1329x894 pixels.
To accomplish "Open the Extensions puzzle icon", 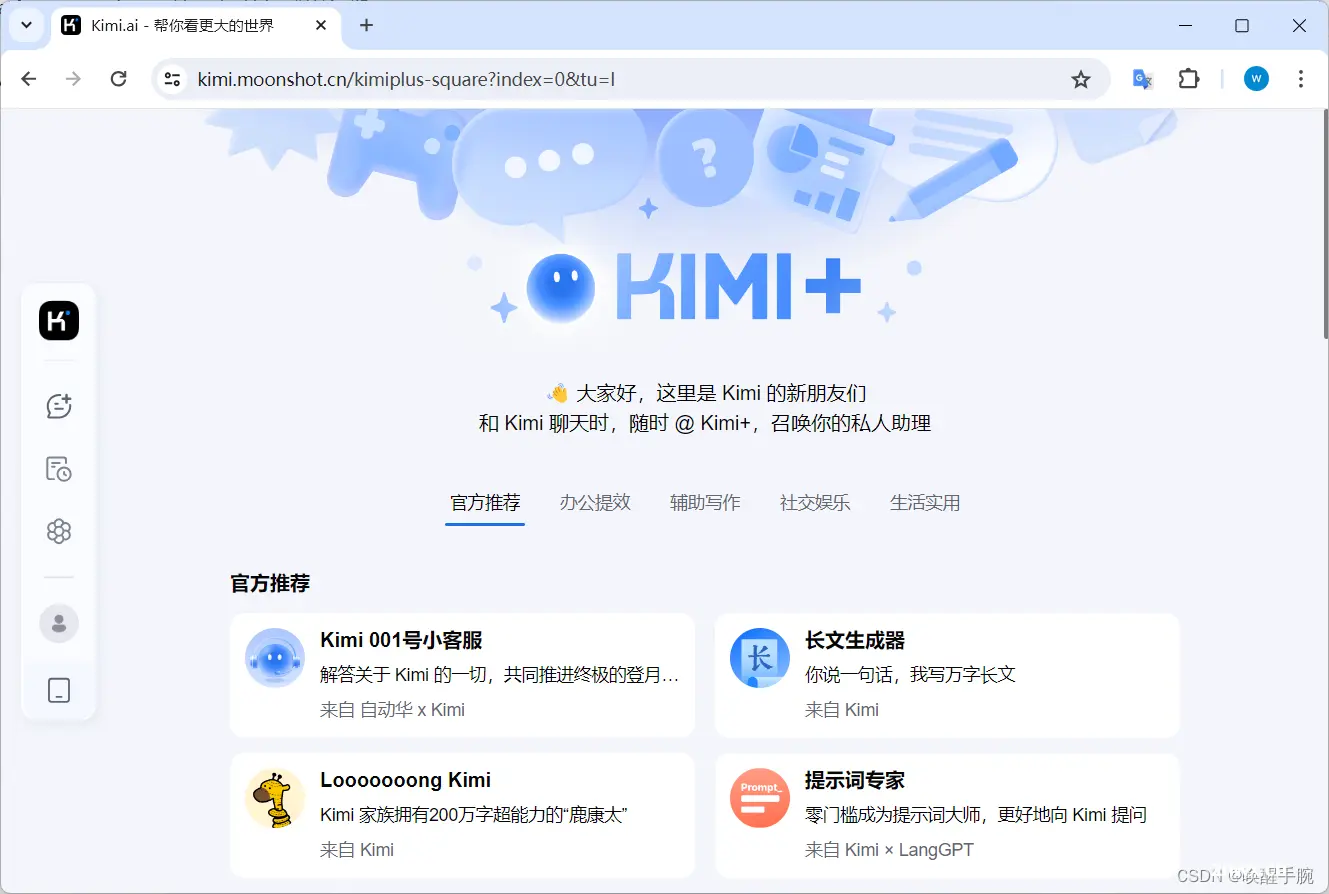I will point(1189,79).
